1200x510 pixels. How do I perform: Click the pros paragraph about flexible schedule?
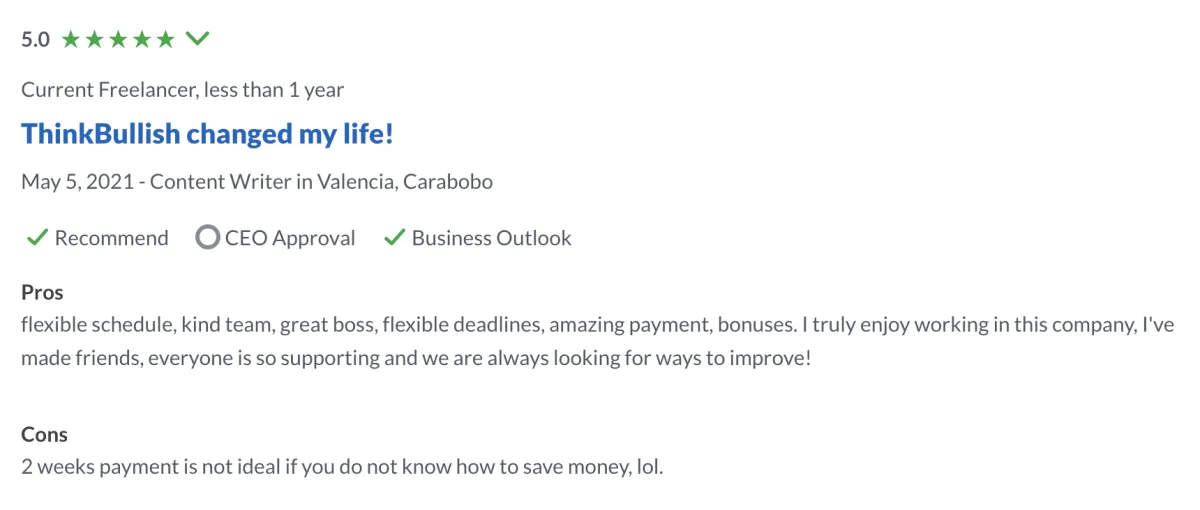[597, 342]
